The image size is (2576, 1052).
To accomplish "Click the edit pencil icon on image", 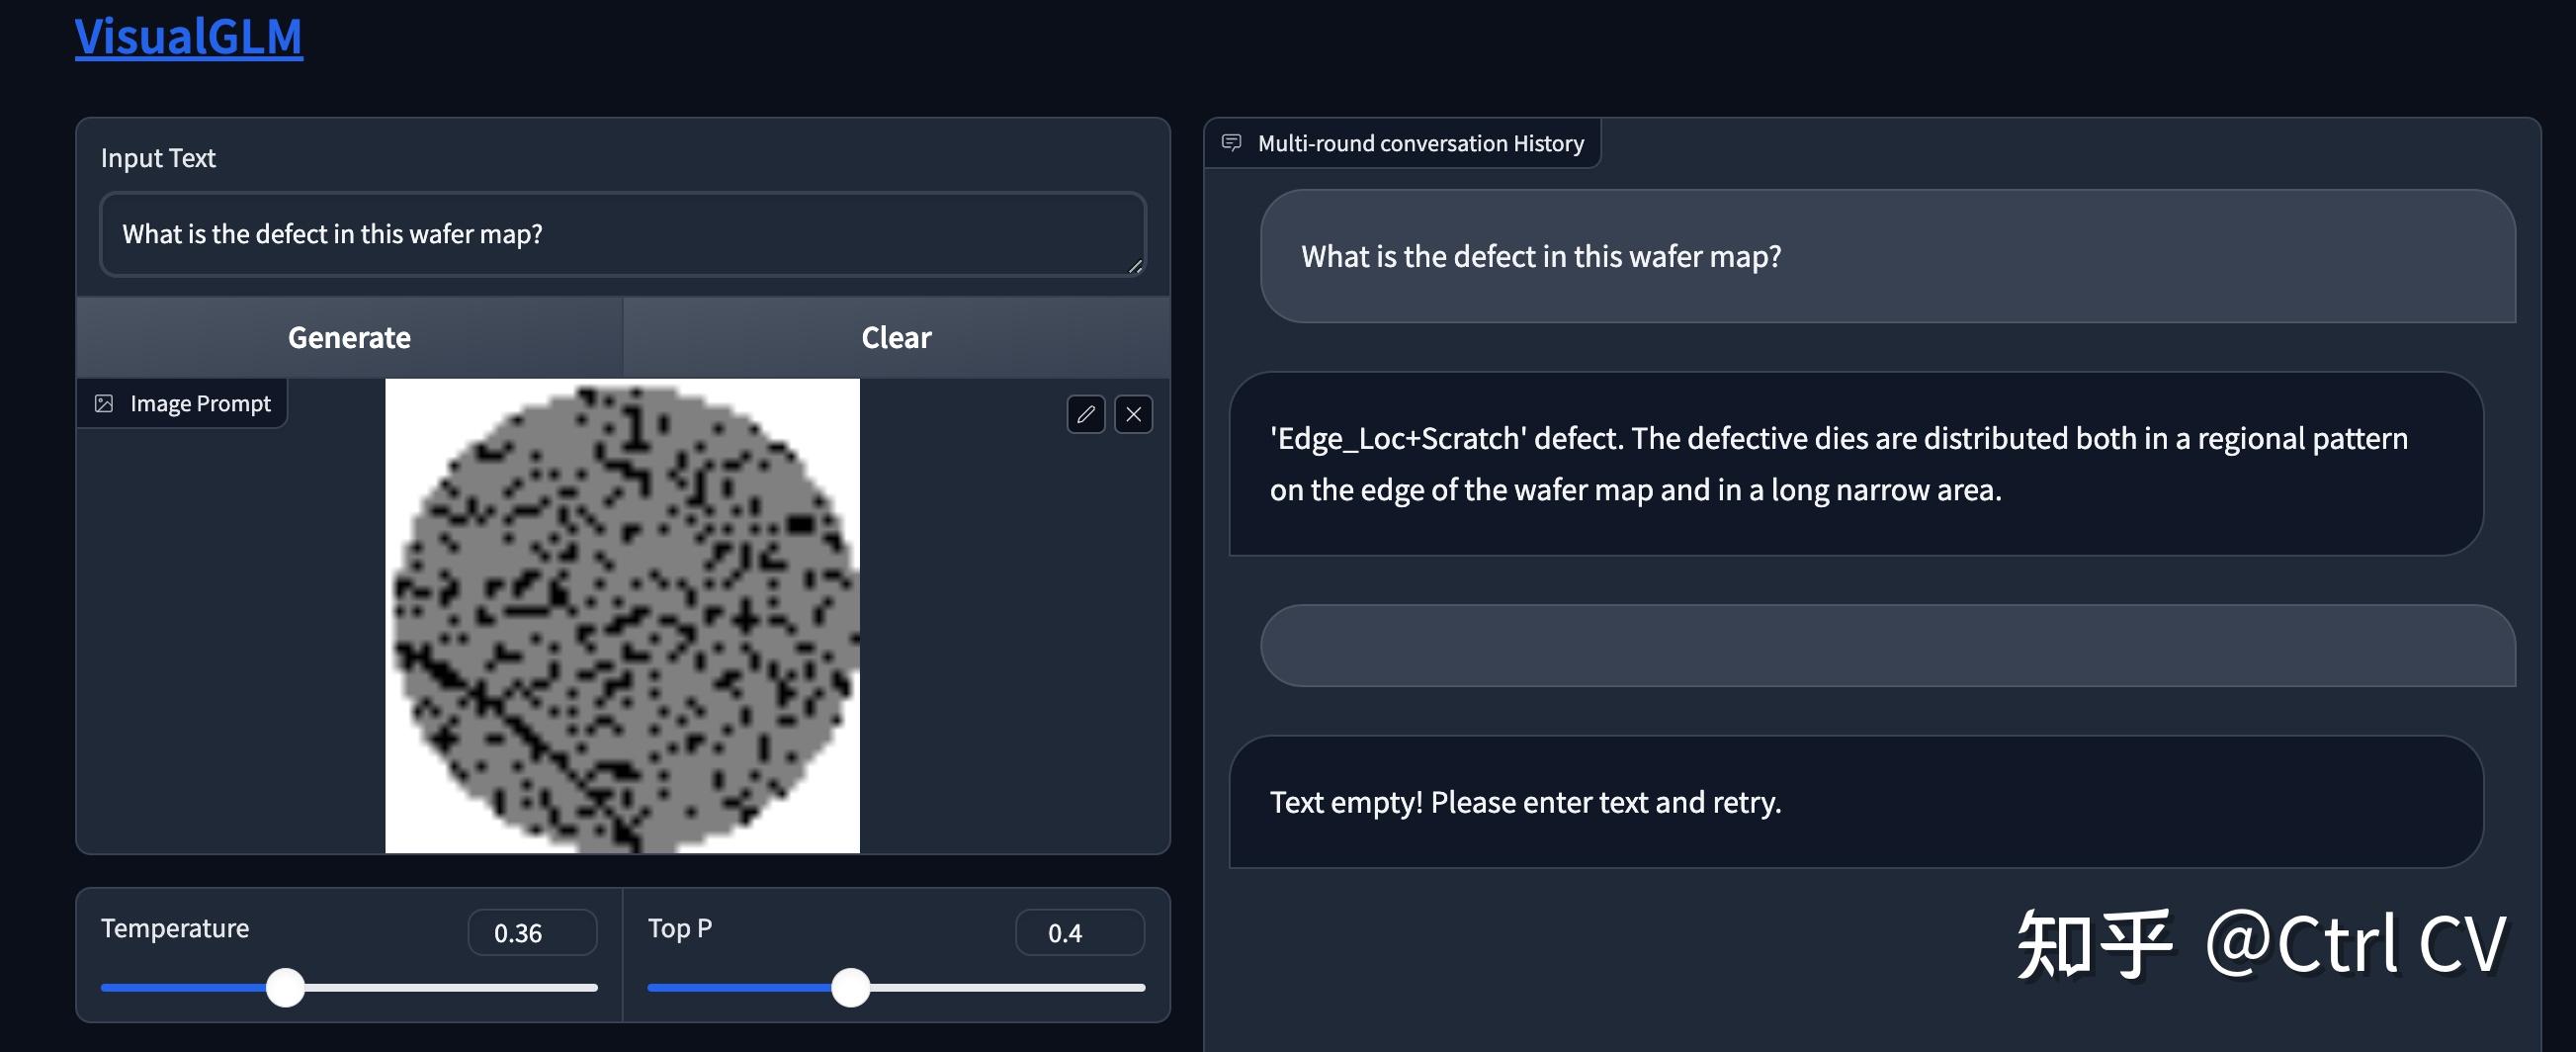I will tap(1085, 414).
